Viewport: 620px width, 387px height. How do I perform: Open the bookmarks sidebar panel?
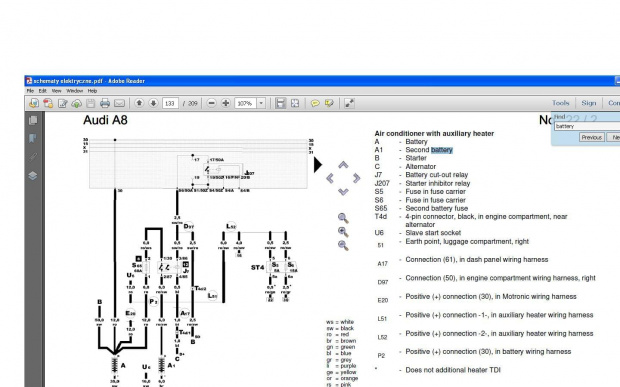(x=33, y=138)
